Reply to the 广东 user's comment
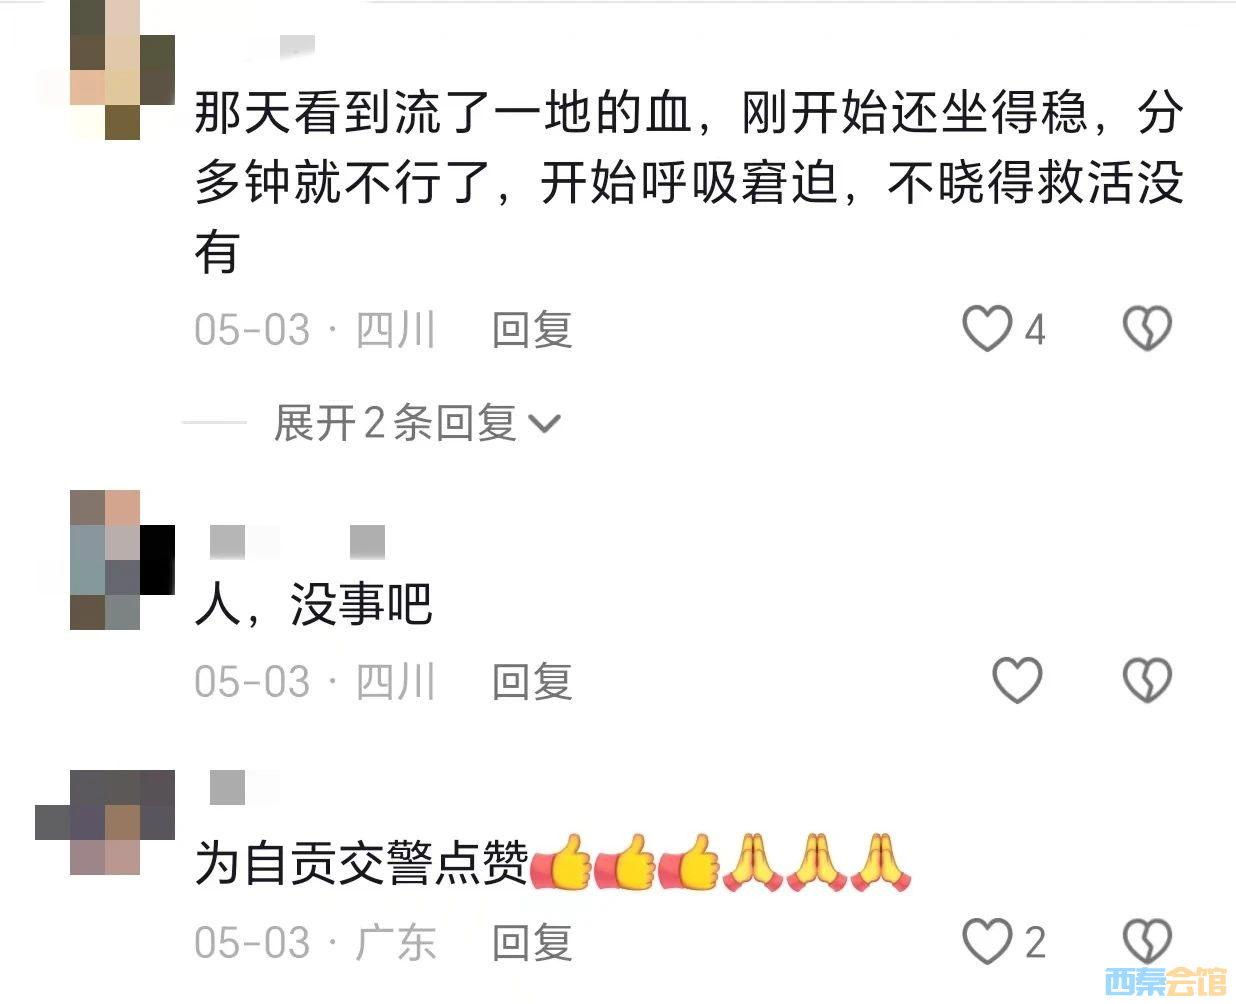The height and width of the screenshot is (1004, 1236). pyautogui.click(x=532, y=943)
